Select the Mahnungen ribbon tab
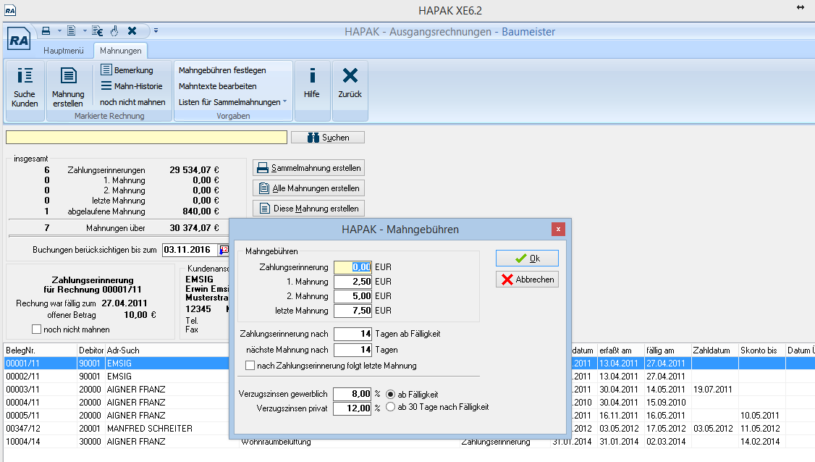815x462 pixels. click(121, 50)
